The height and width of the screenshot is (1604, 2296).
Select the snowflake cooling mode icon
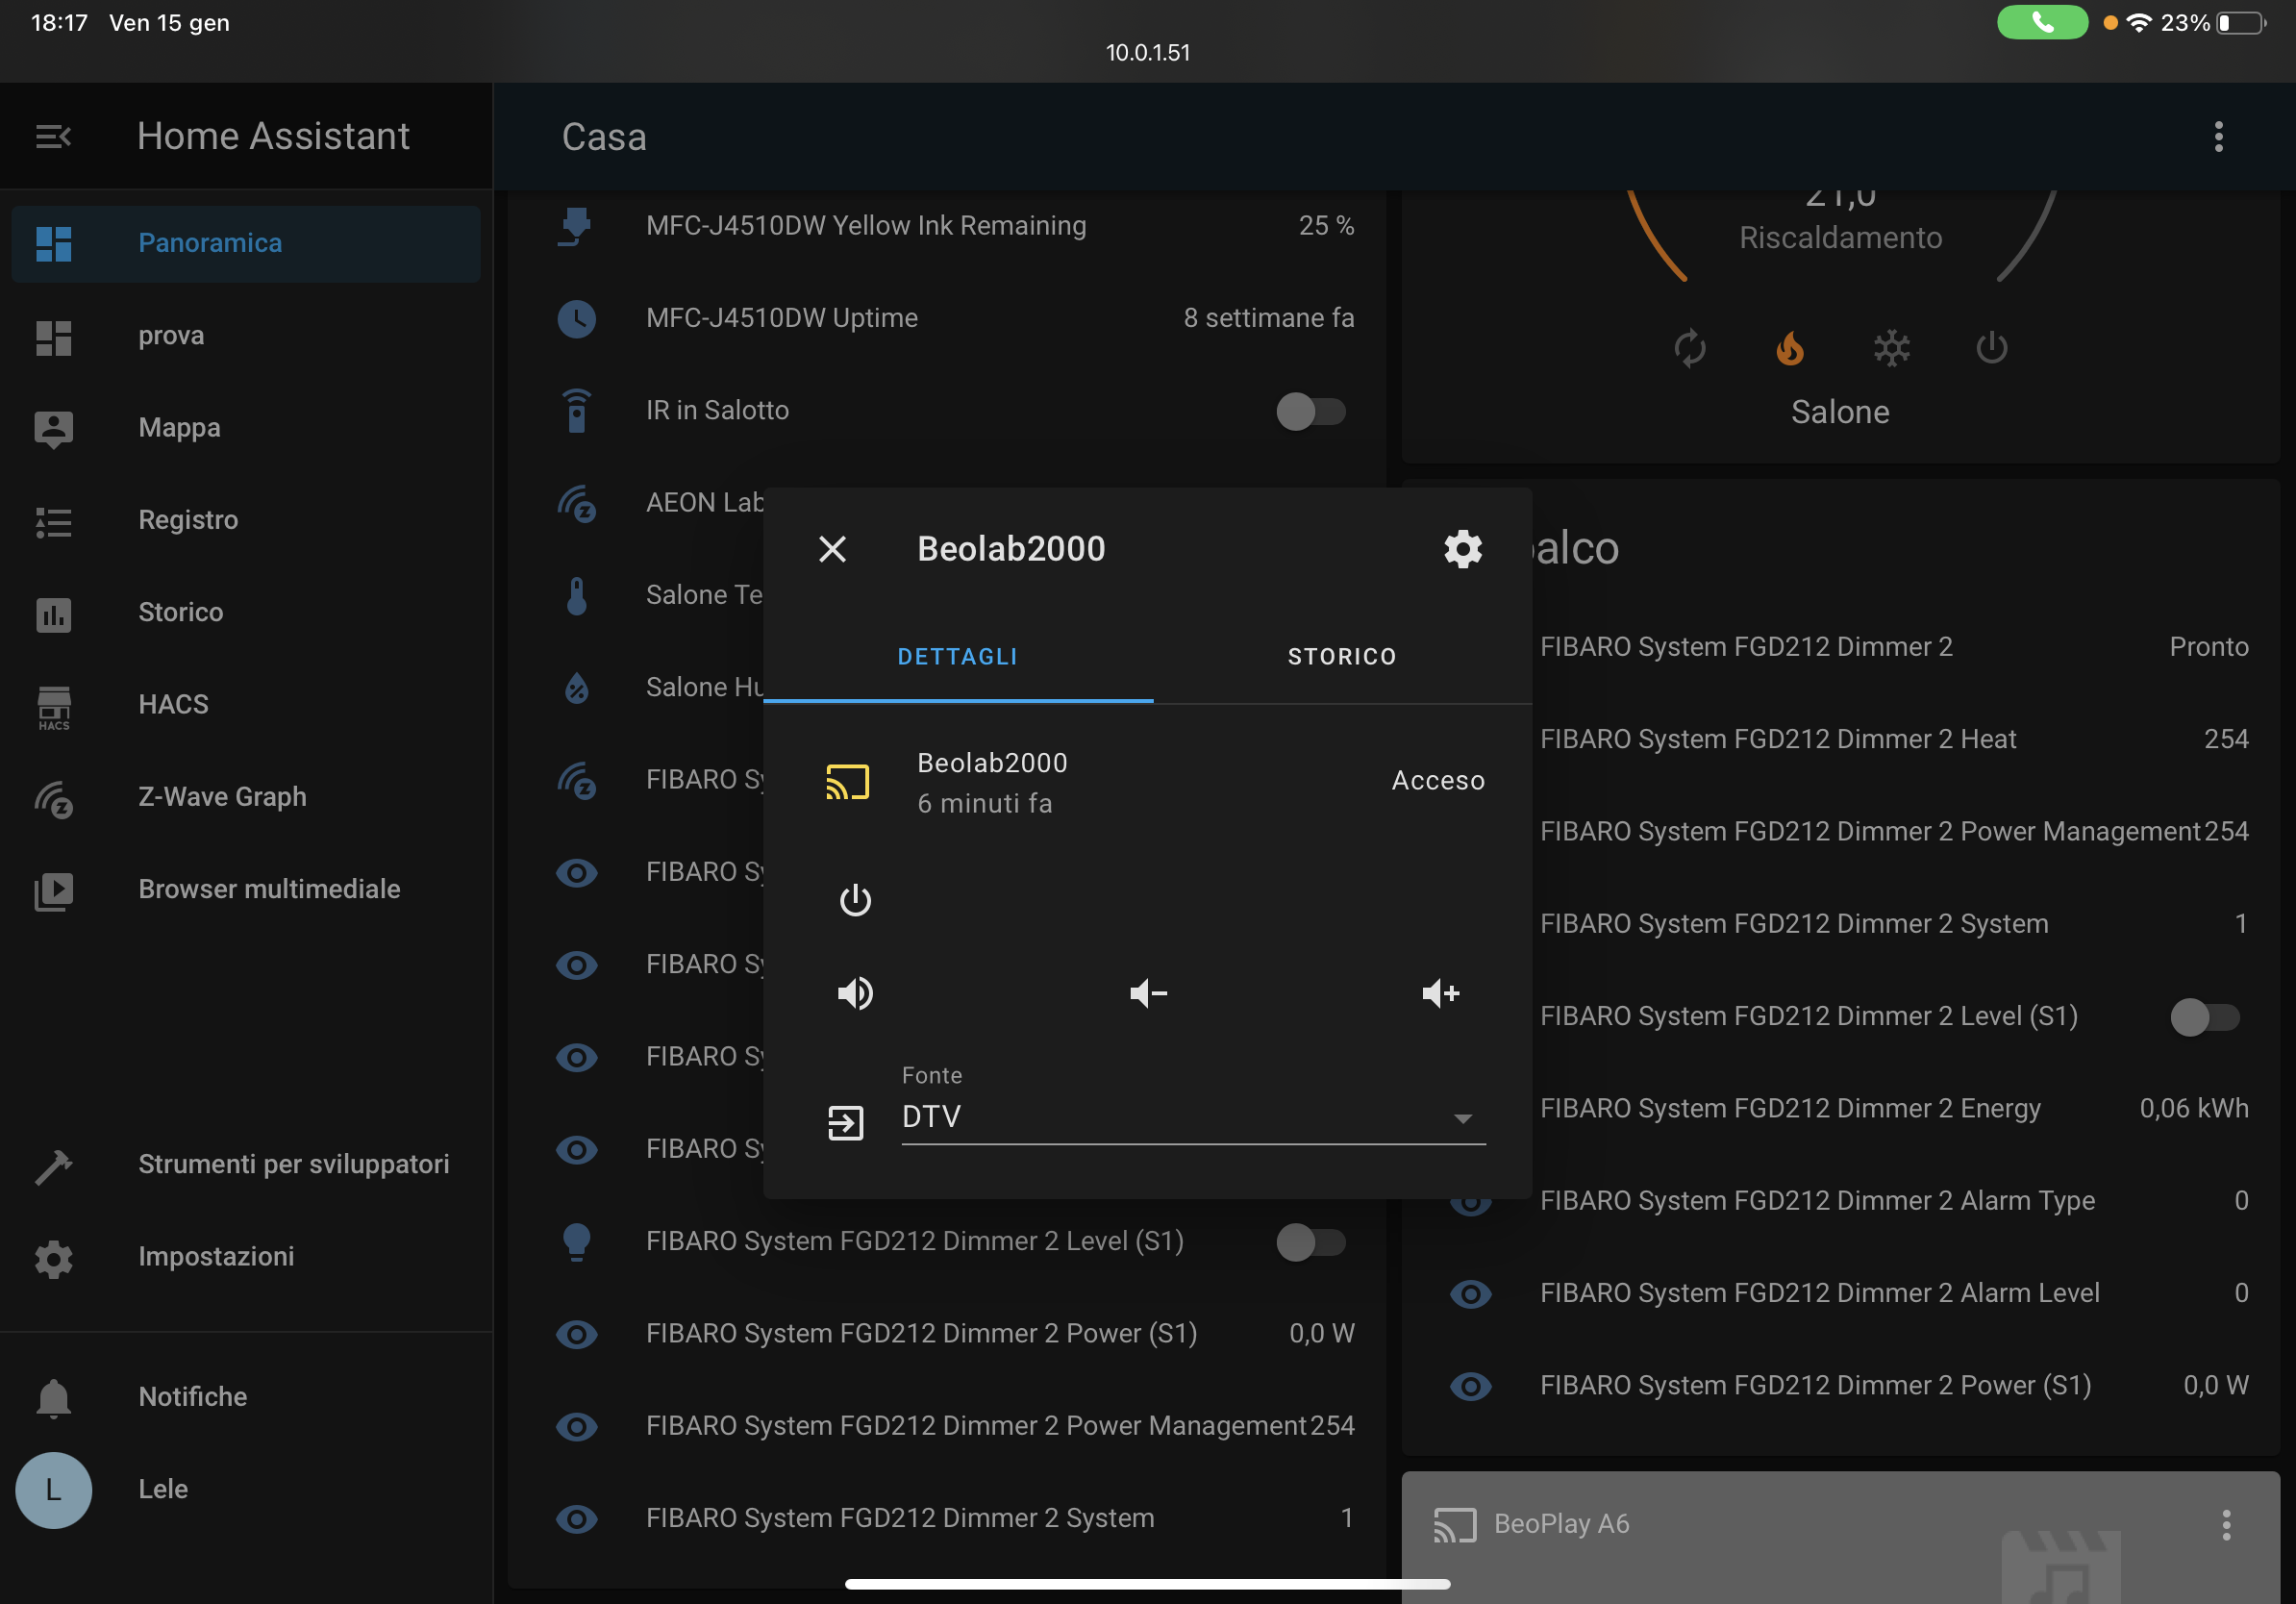(x=1891, y=349)
